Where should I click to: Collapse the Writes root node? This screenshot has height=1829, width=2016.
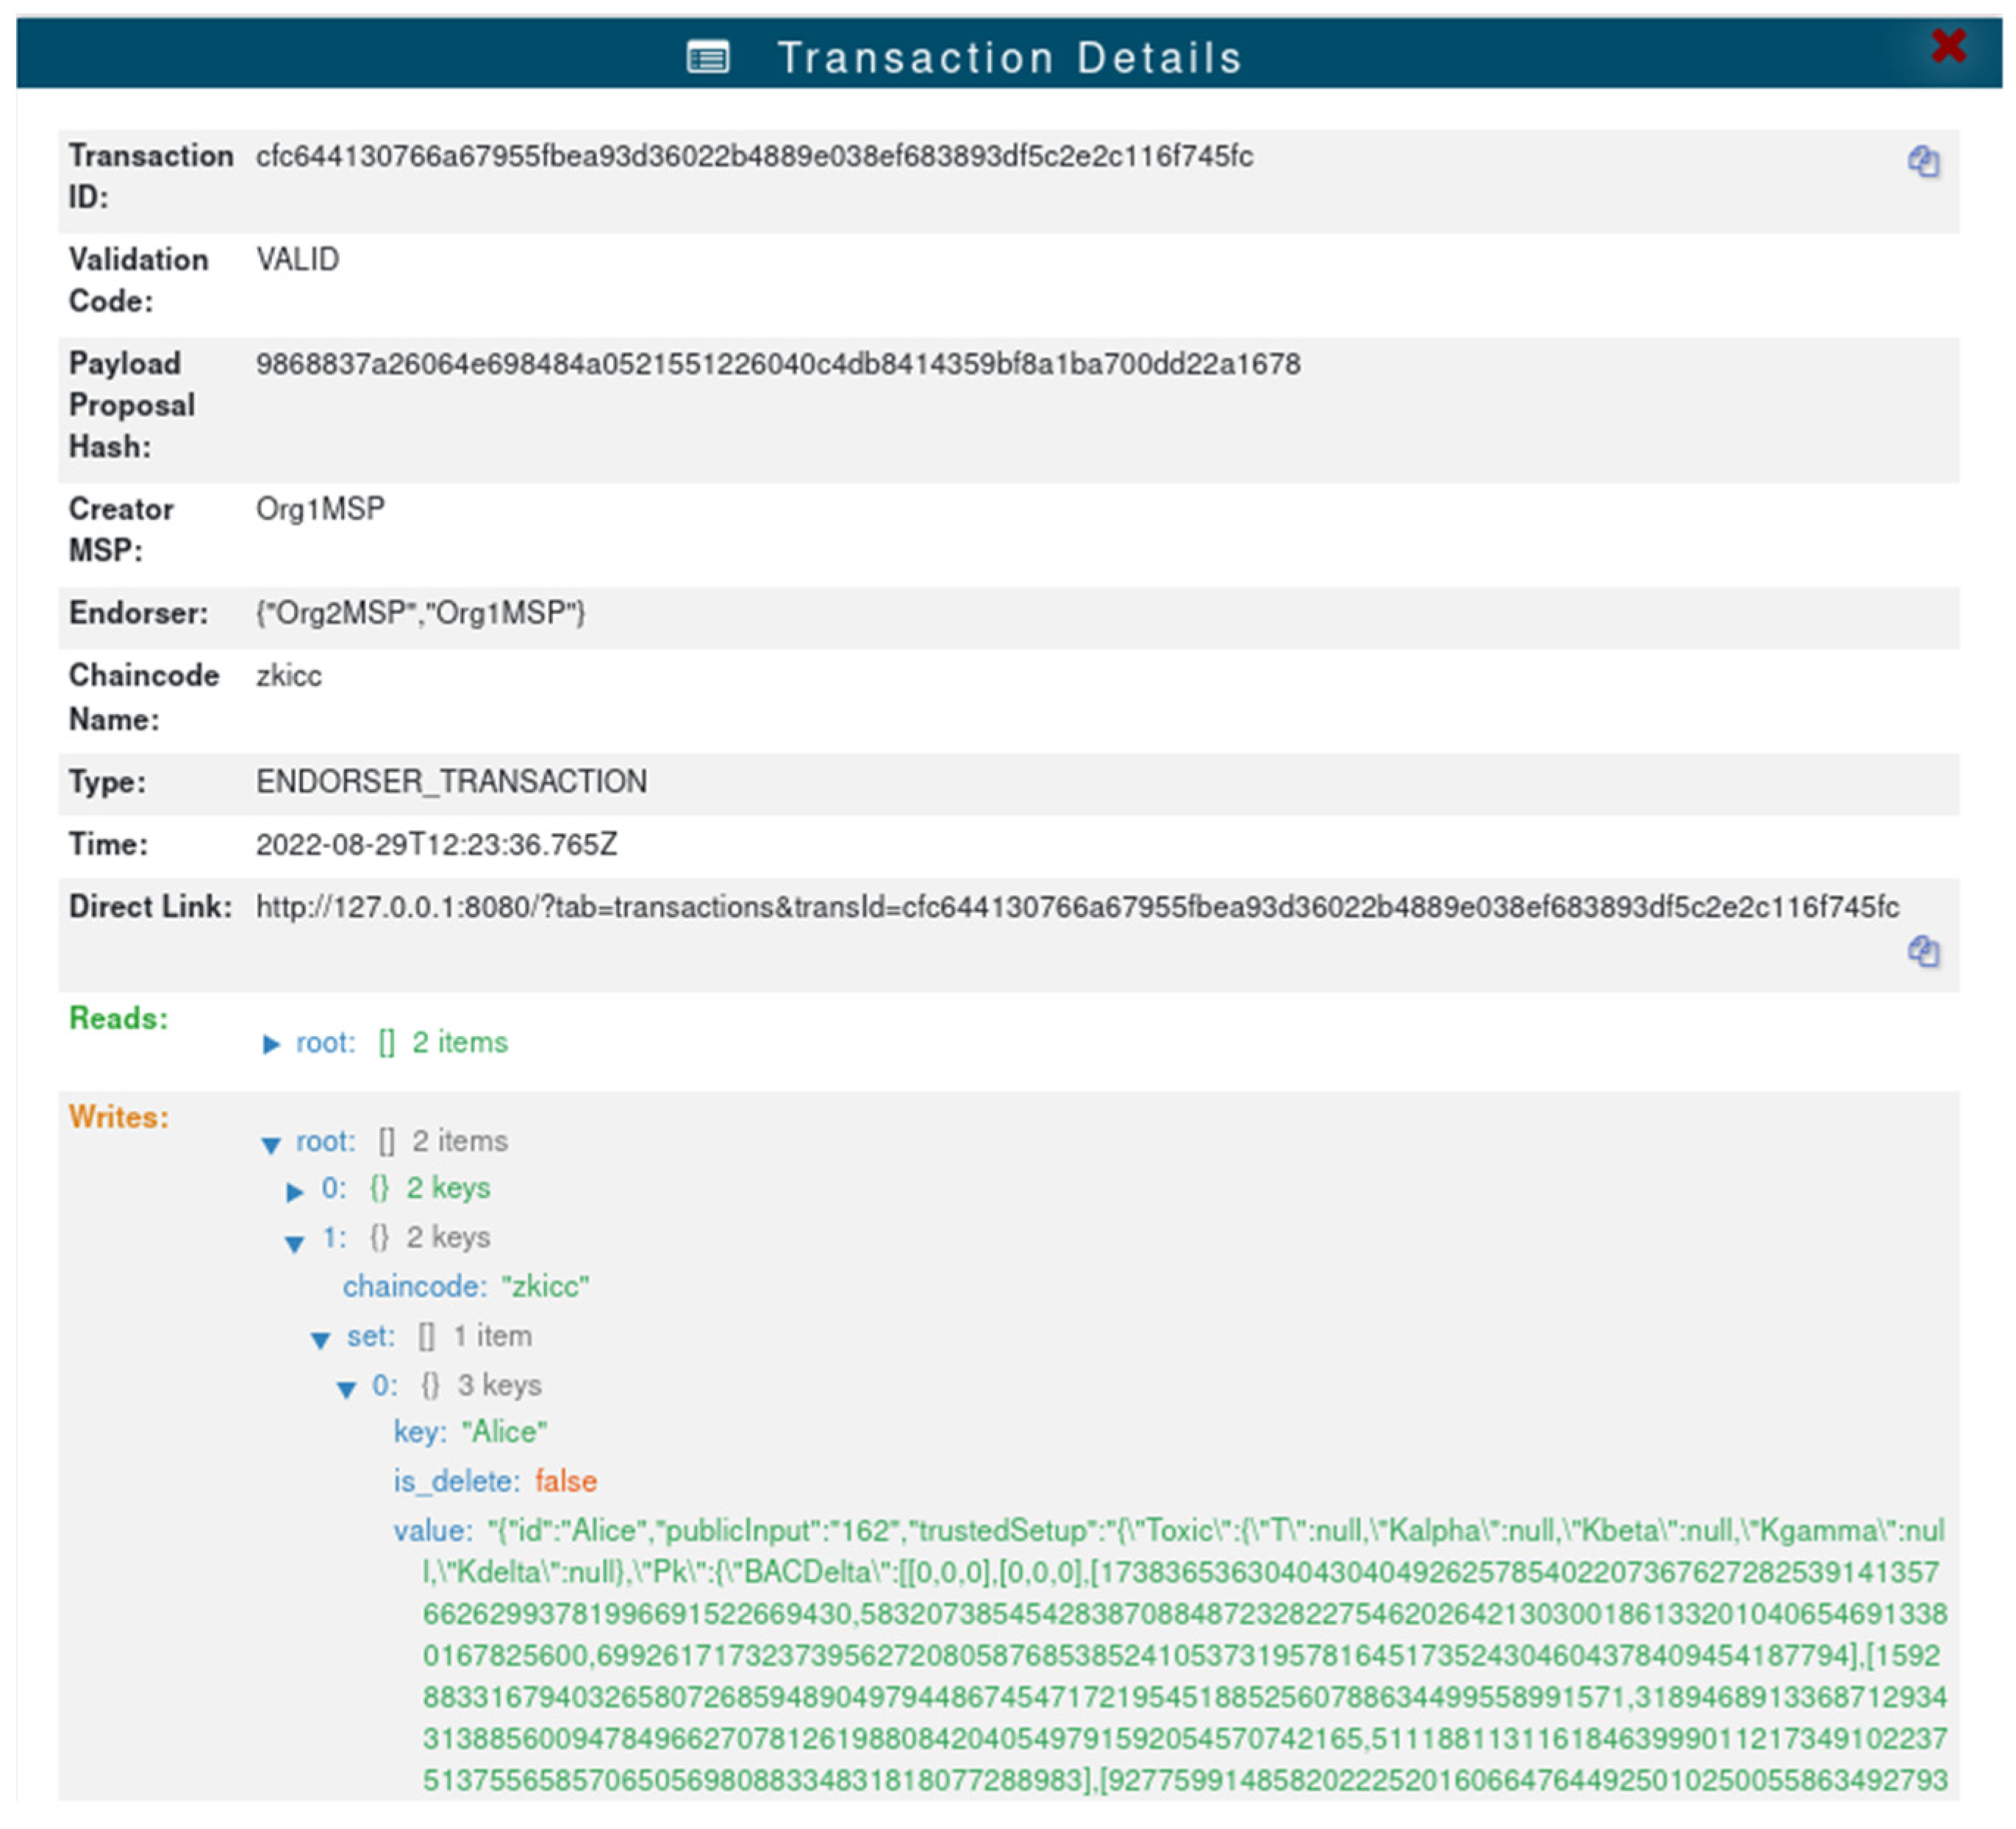click(270, 1144)
